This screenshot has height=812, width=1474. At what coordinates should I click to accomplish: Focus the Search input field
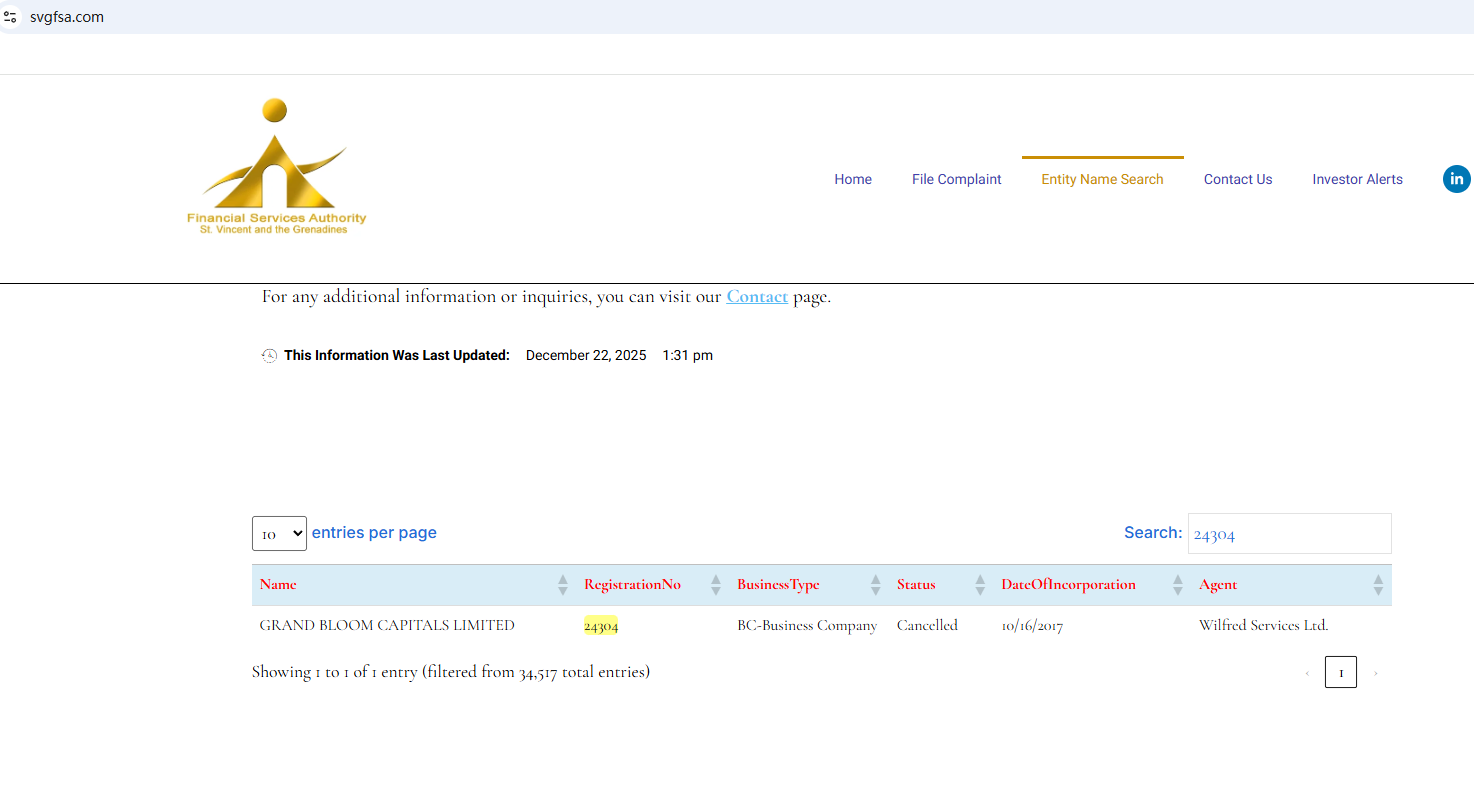pos(1289,534)
